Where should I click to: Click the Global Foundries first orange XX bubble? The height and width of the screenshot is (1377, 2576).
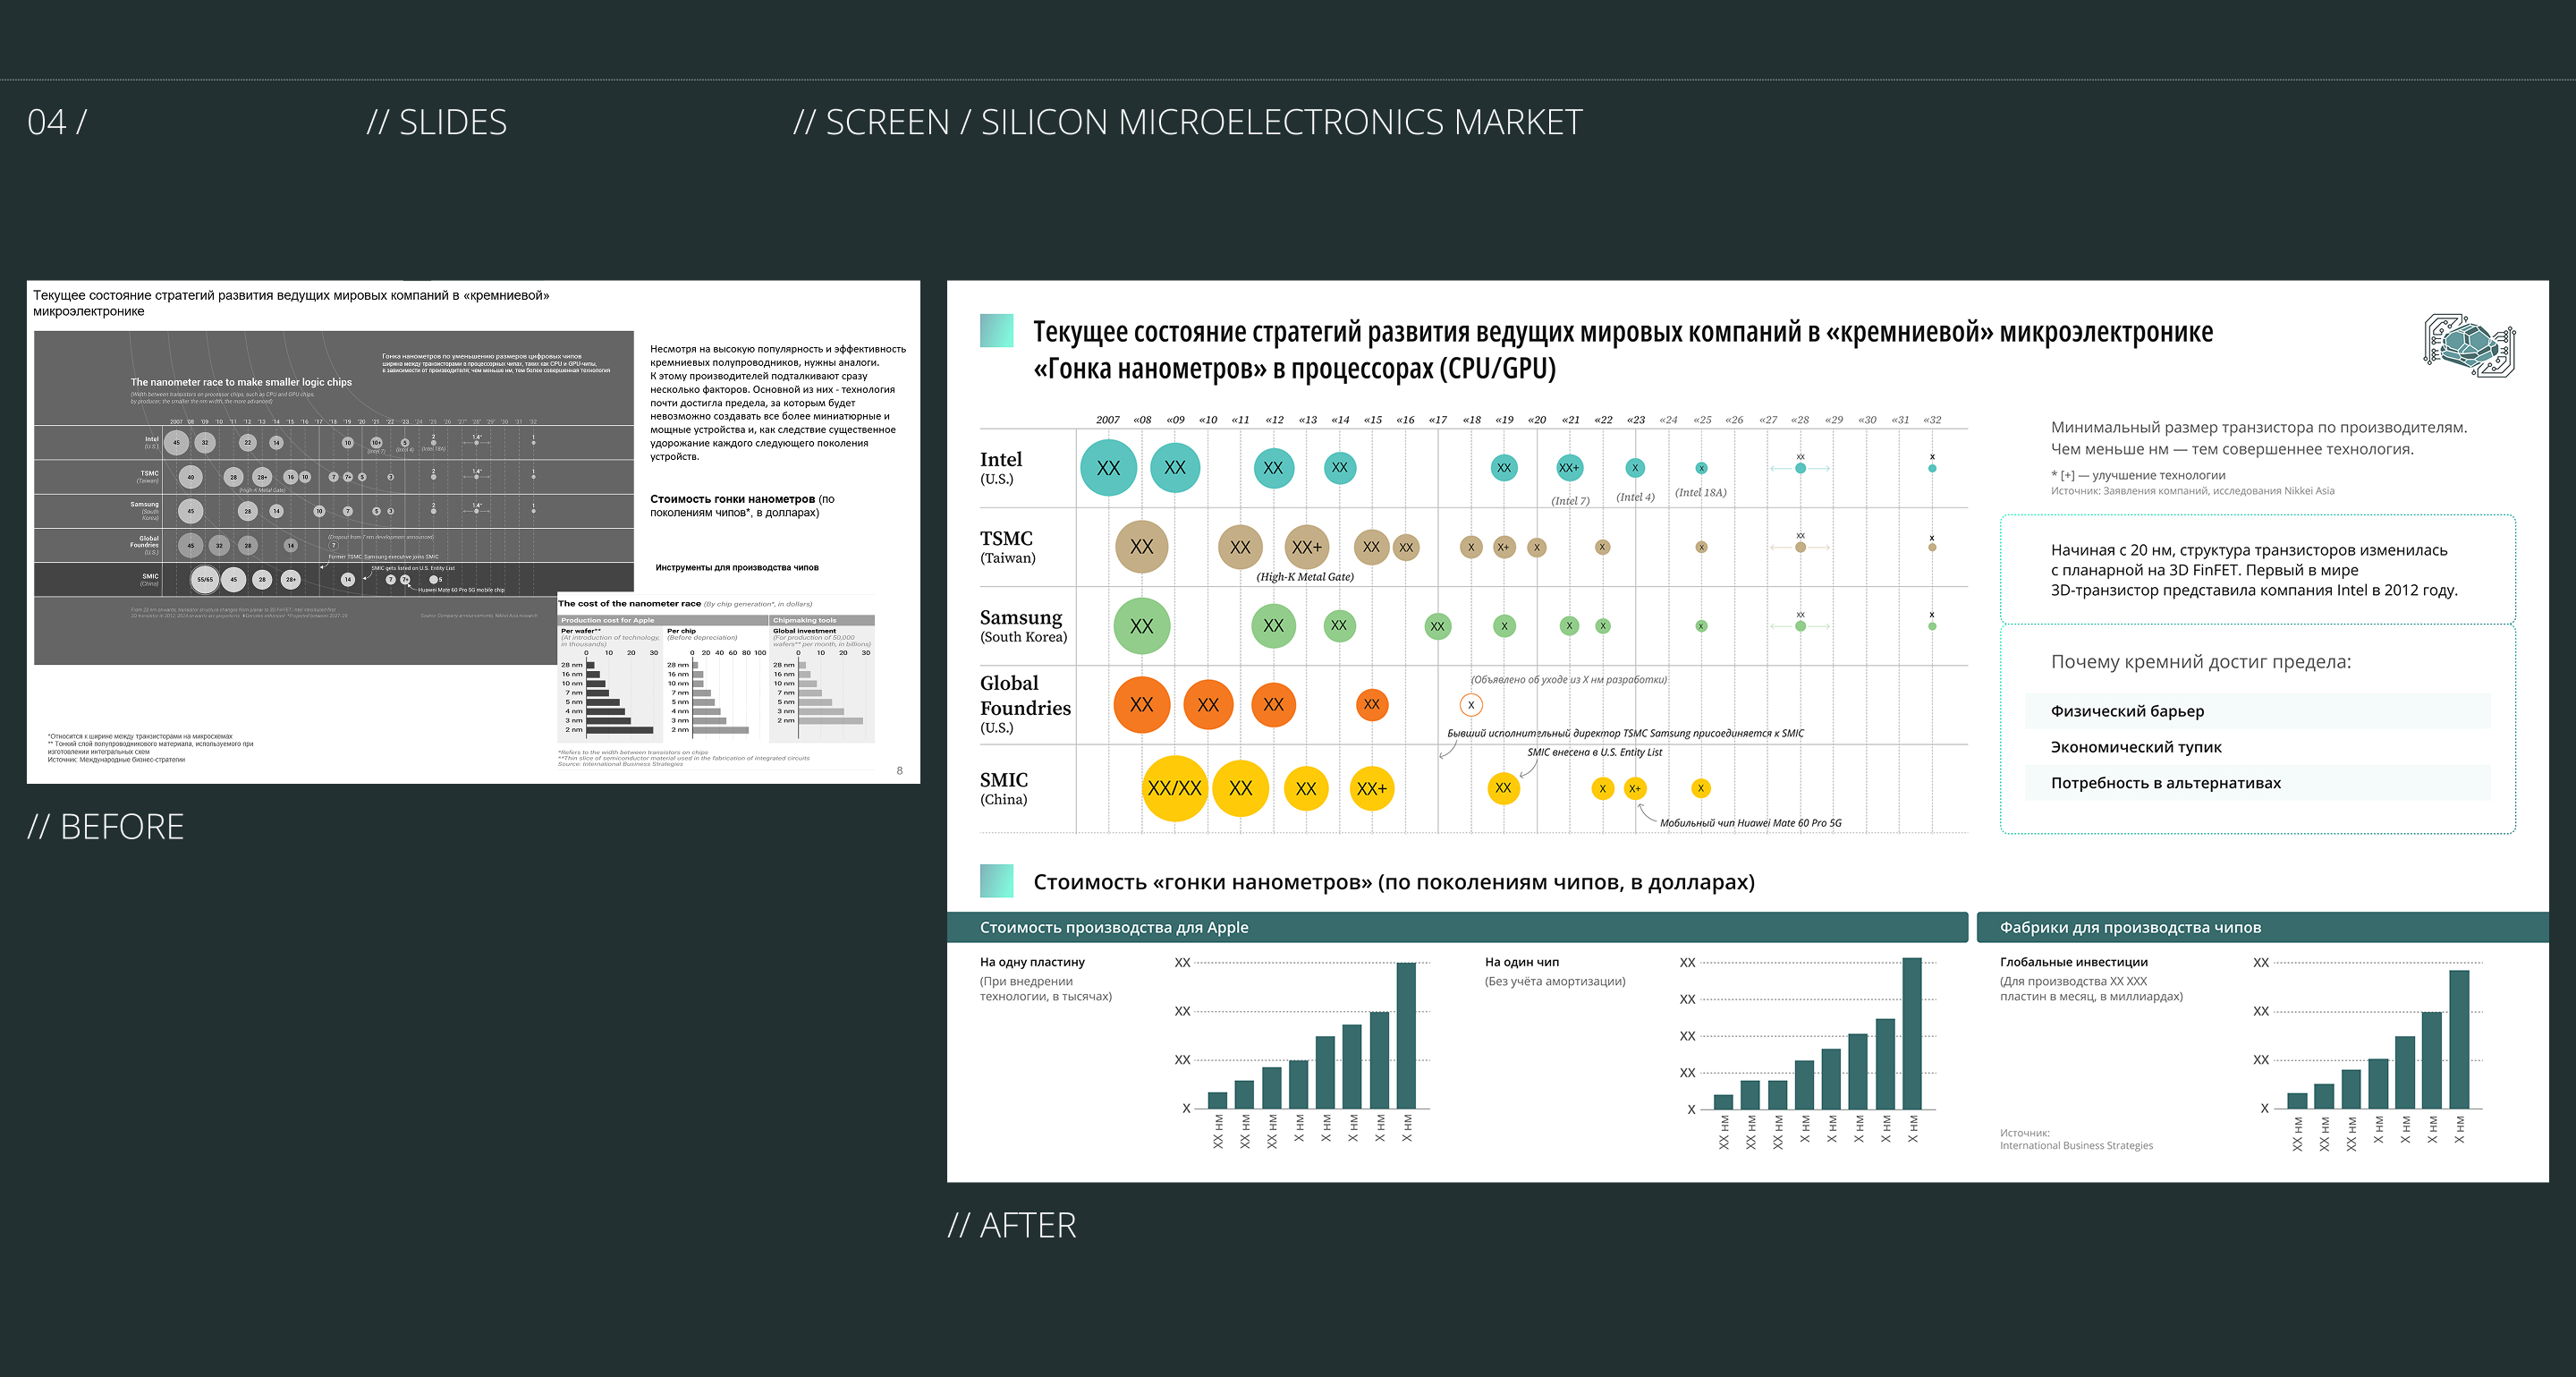coord(1141,705)
